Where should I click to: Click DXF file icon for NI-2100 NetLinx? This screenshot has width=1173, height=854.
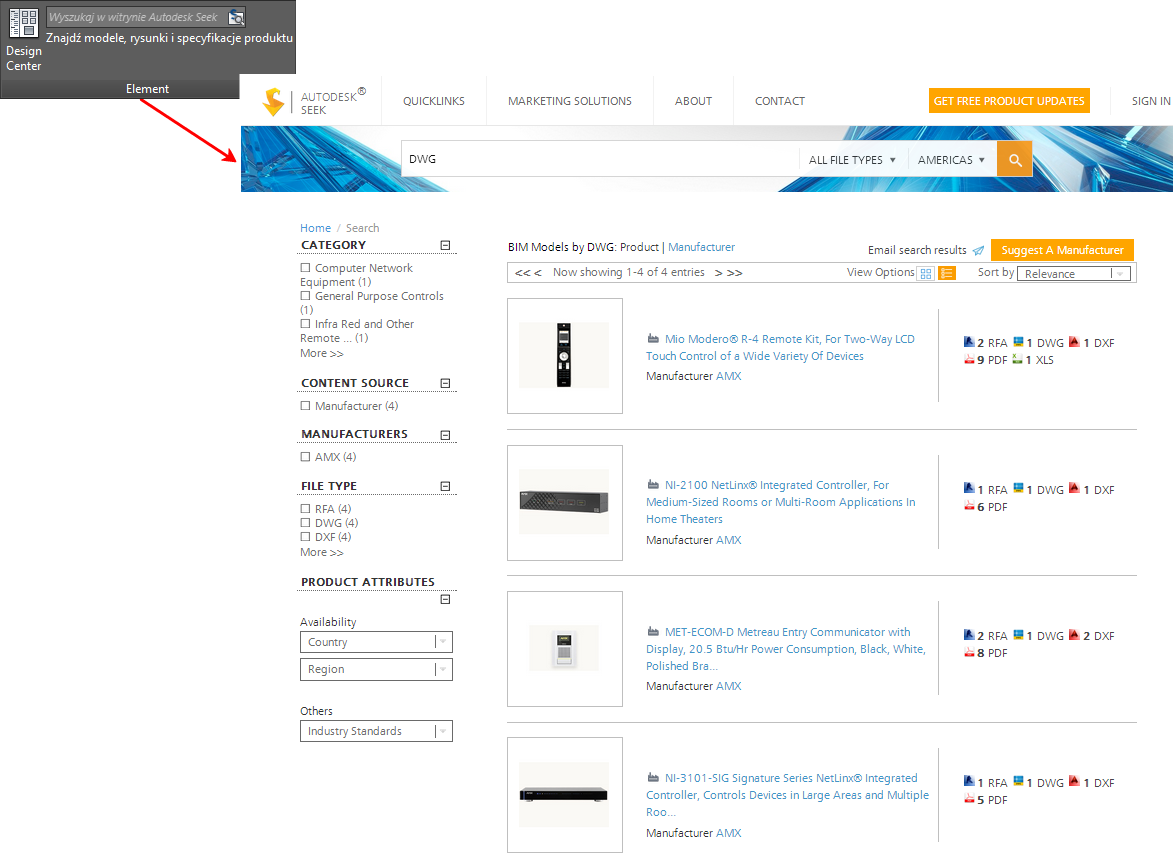(x=1074, y=488)
